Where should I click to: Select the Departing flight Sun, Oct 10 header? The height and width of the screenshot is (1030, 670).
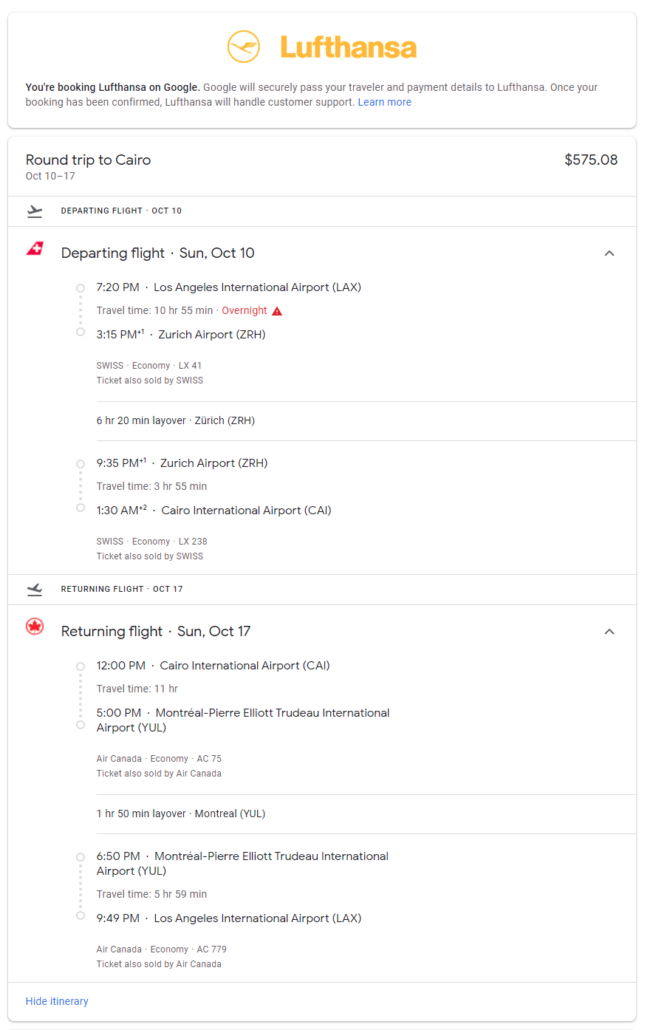coord(158,253)
